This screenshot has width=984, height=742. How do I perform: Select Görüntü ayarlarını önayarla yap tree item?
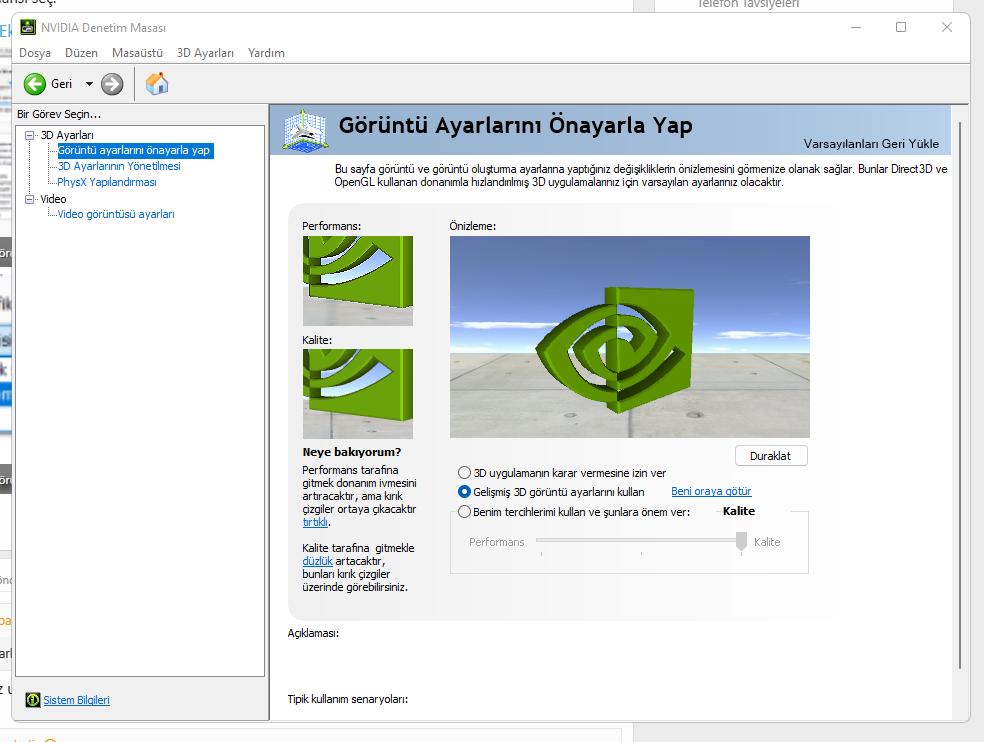(x=135, y=151)
